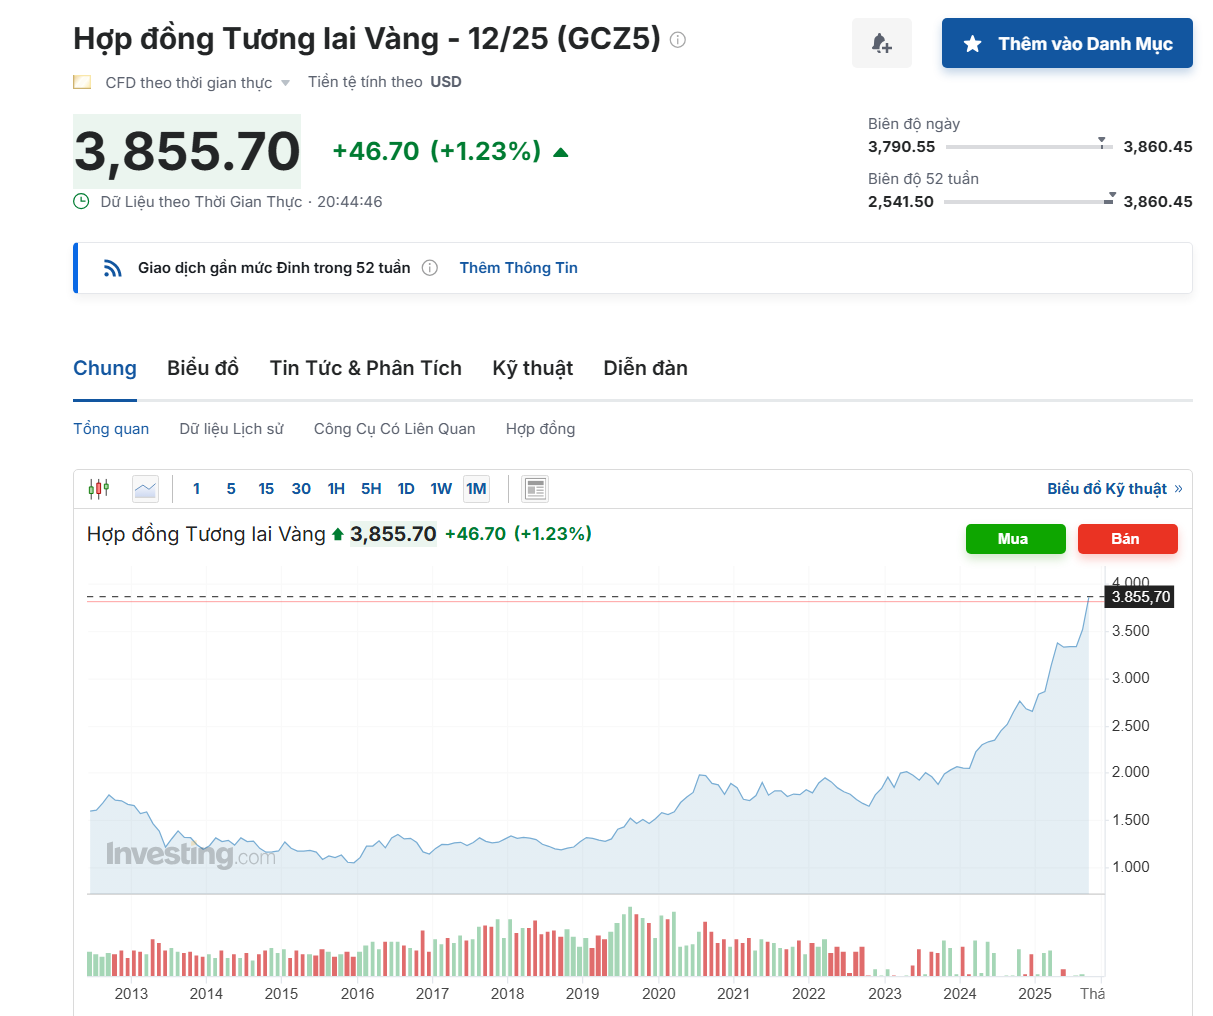1213x1016 pixels.
Task: Toggle the 1D chart interval
Action: click(406, 489)
